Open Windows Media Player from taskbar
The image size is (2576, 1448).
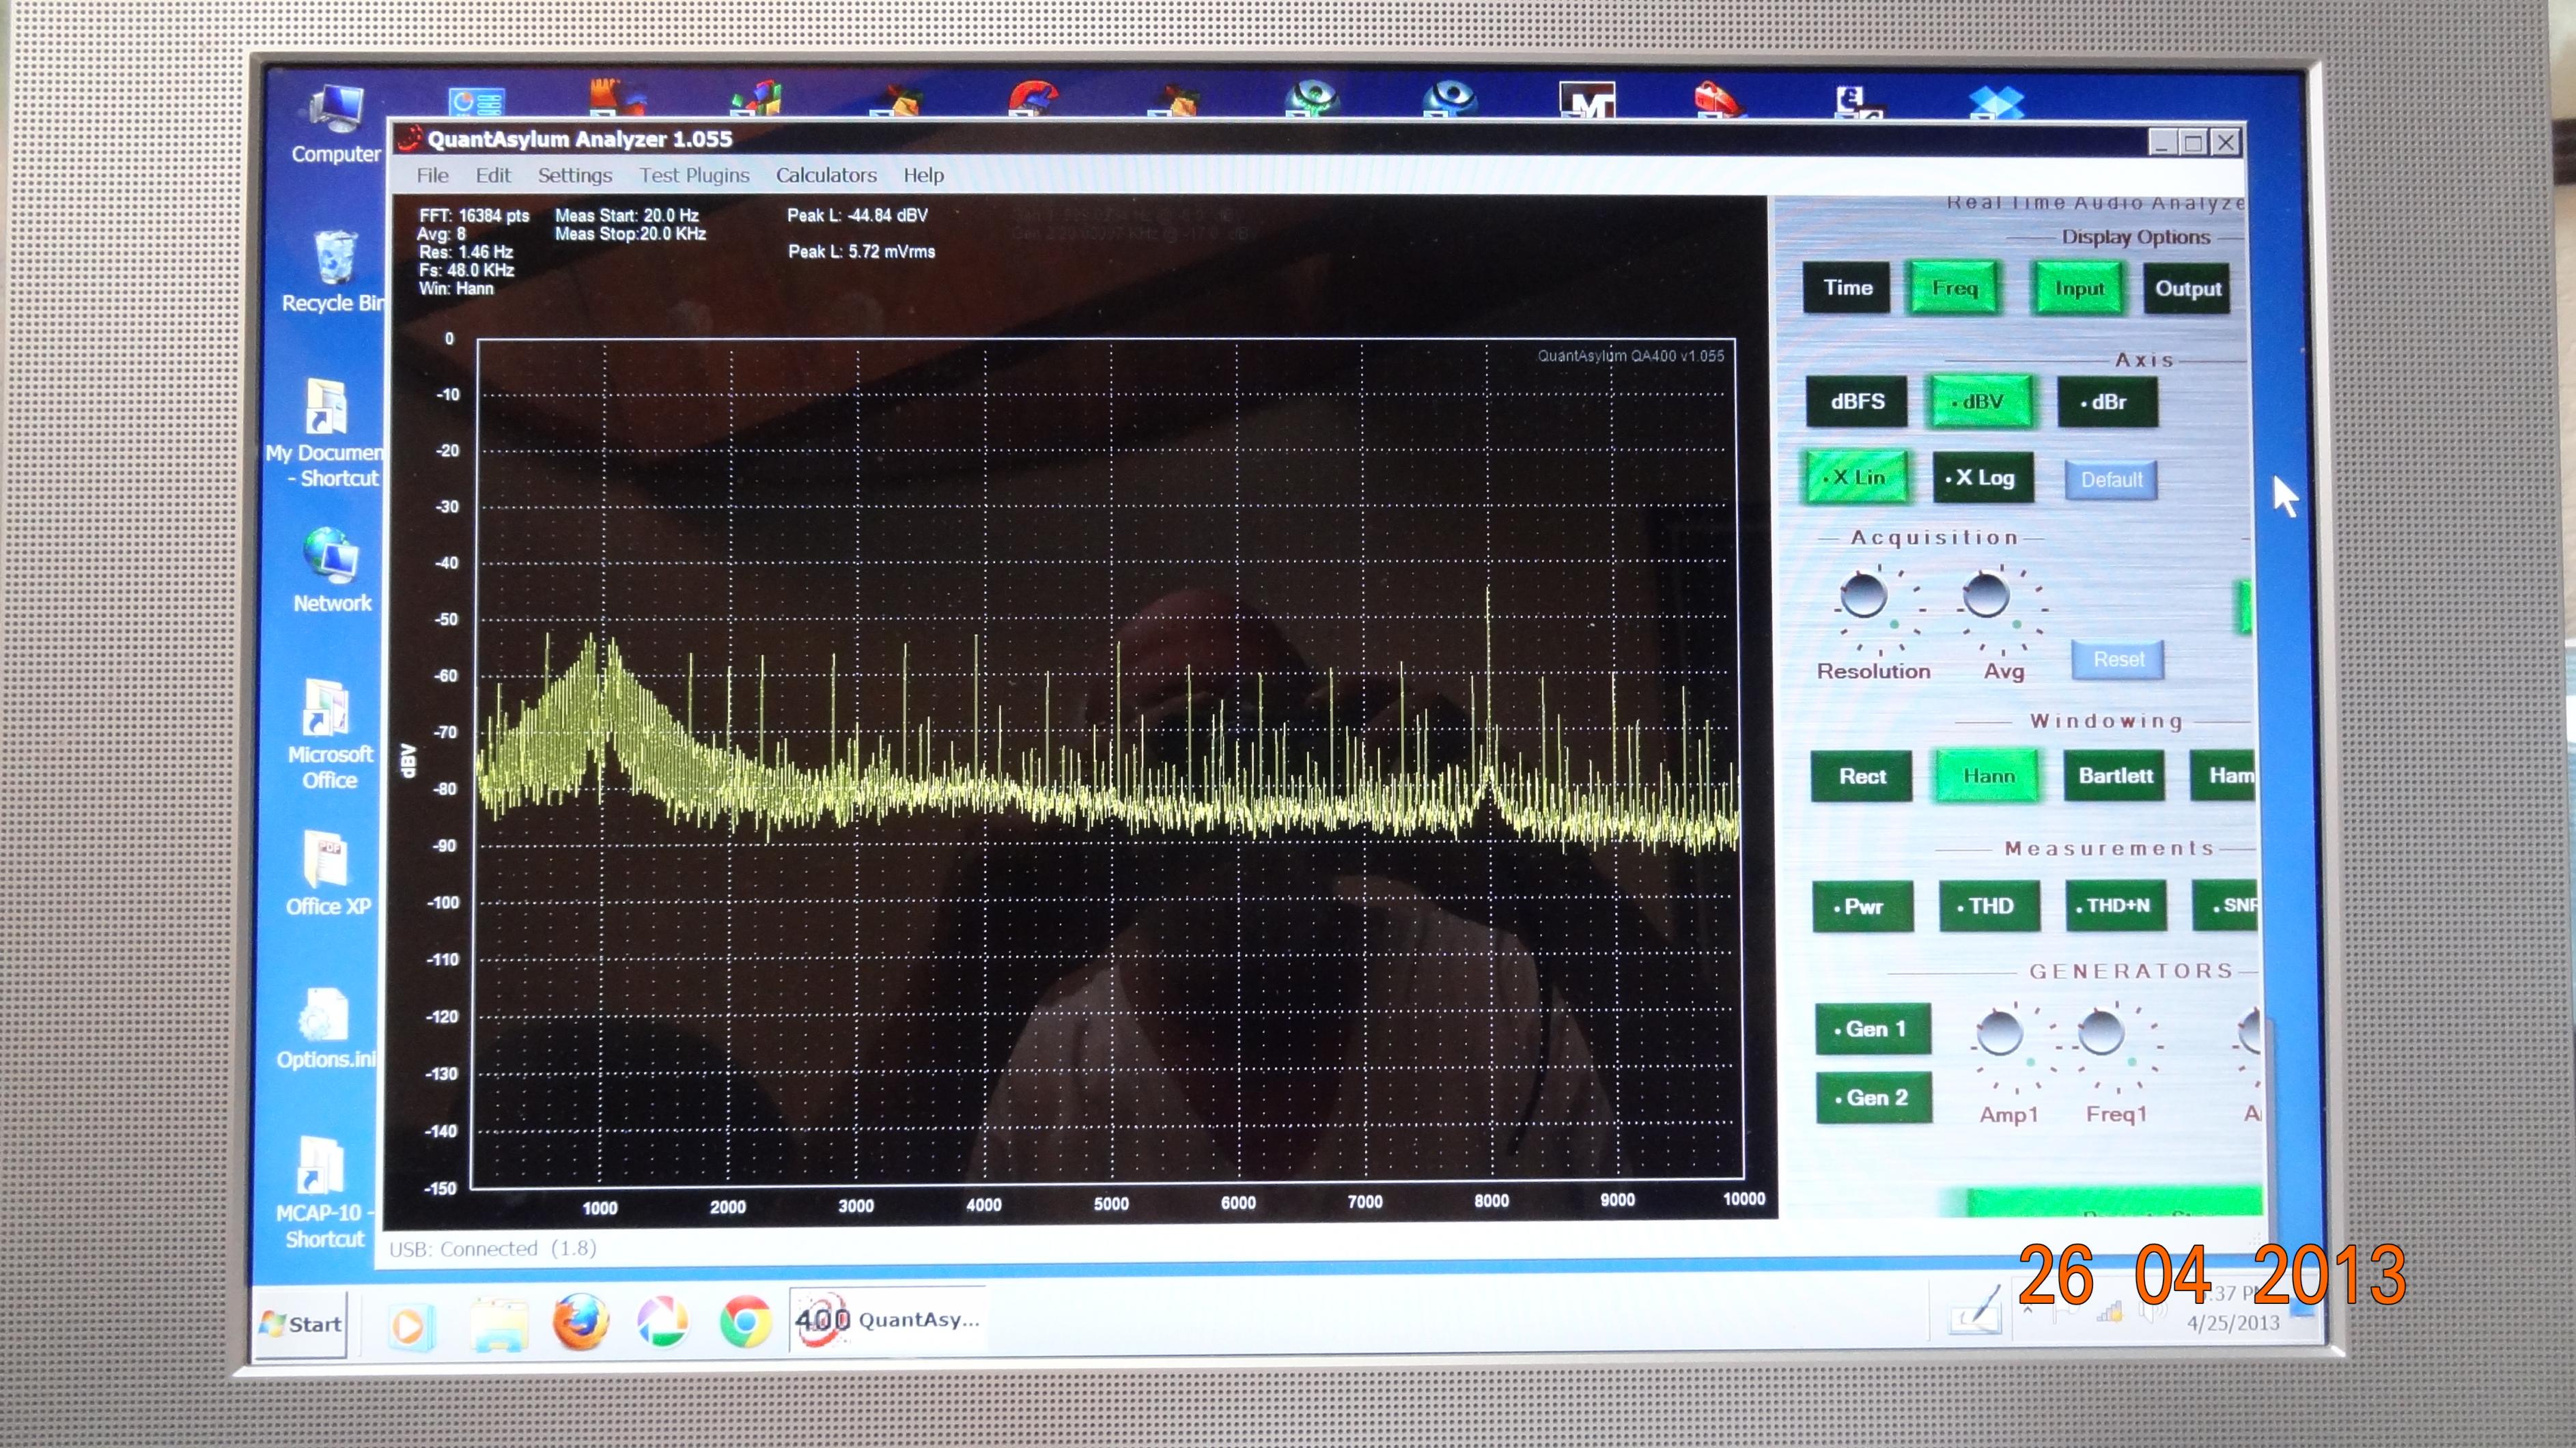point(410,1325)
